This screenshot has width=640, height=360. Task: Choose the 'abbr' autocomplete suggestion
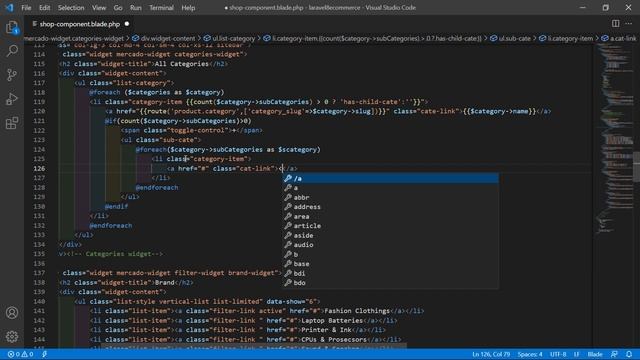pos(390,198)
